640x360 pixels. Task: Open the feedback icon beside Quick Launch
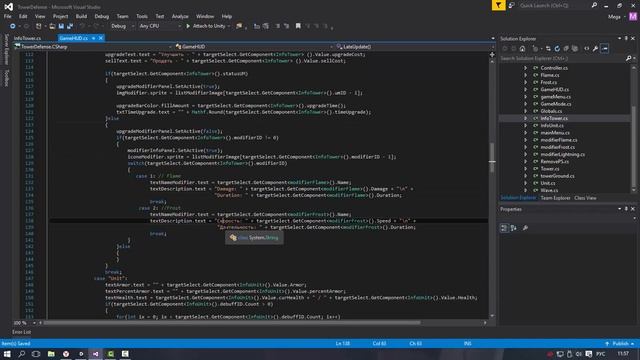(x=511, y=5)
